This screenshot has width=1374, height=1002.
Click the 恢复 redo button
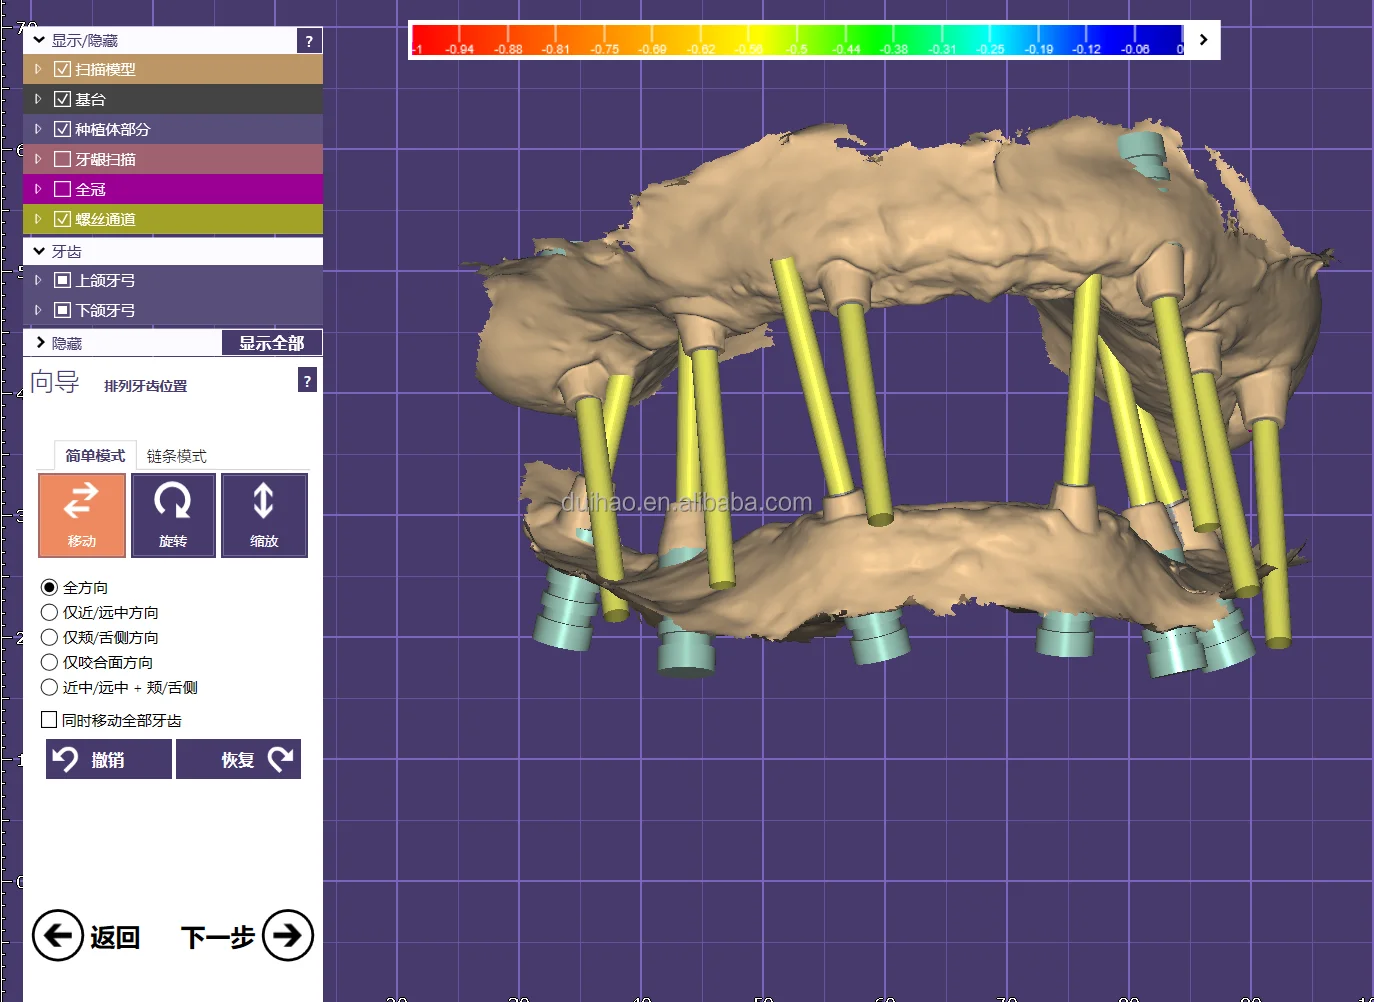[238, 759]
